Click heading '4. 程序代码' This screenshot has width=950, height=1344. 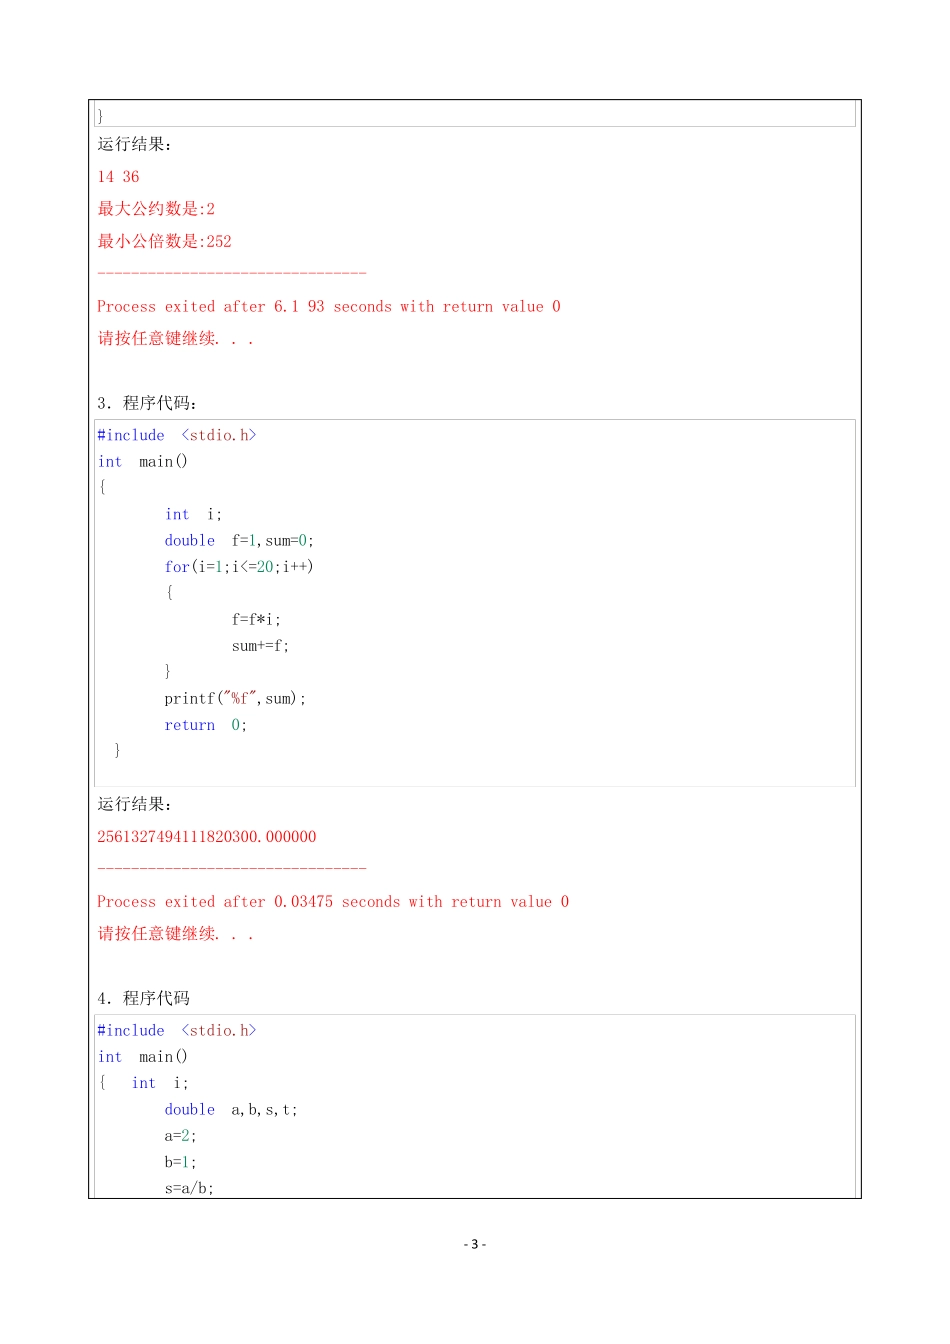click(143, 998)
